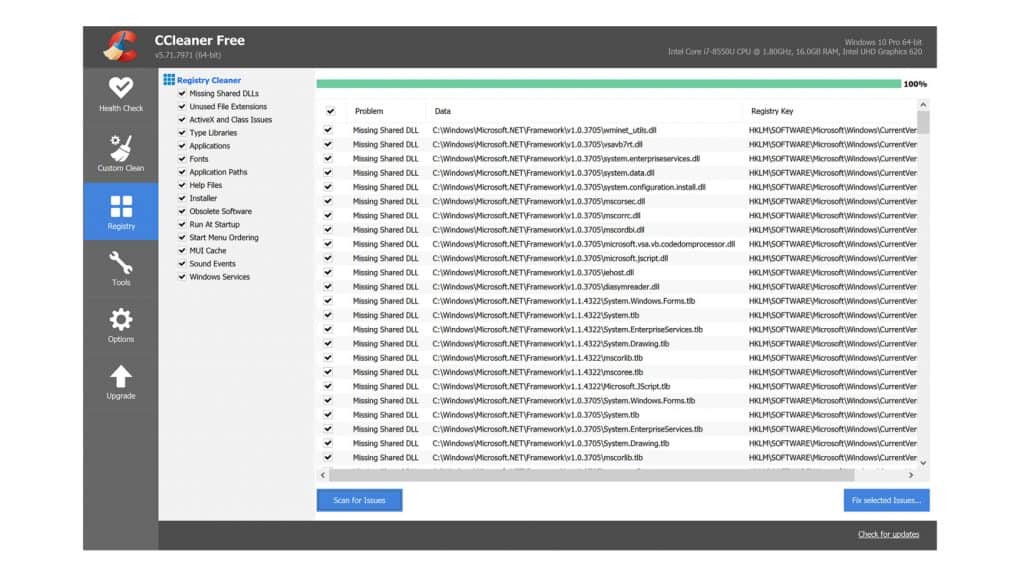Open the Registry grid icon
This screenshot has height=576, width=1024.
point(120,207)
